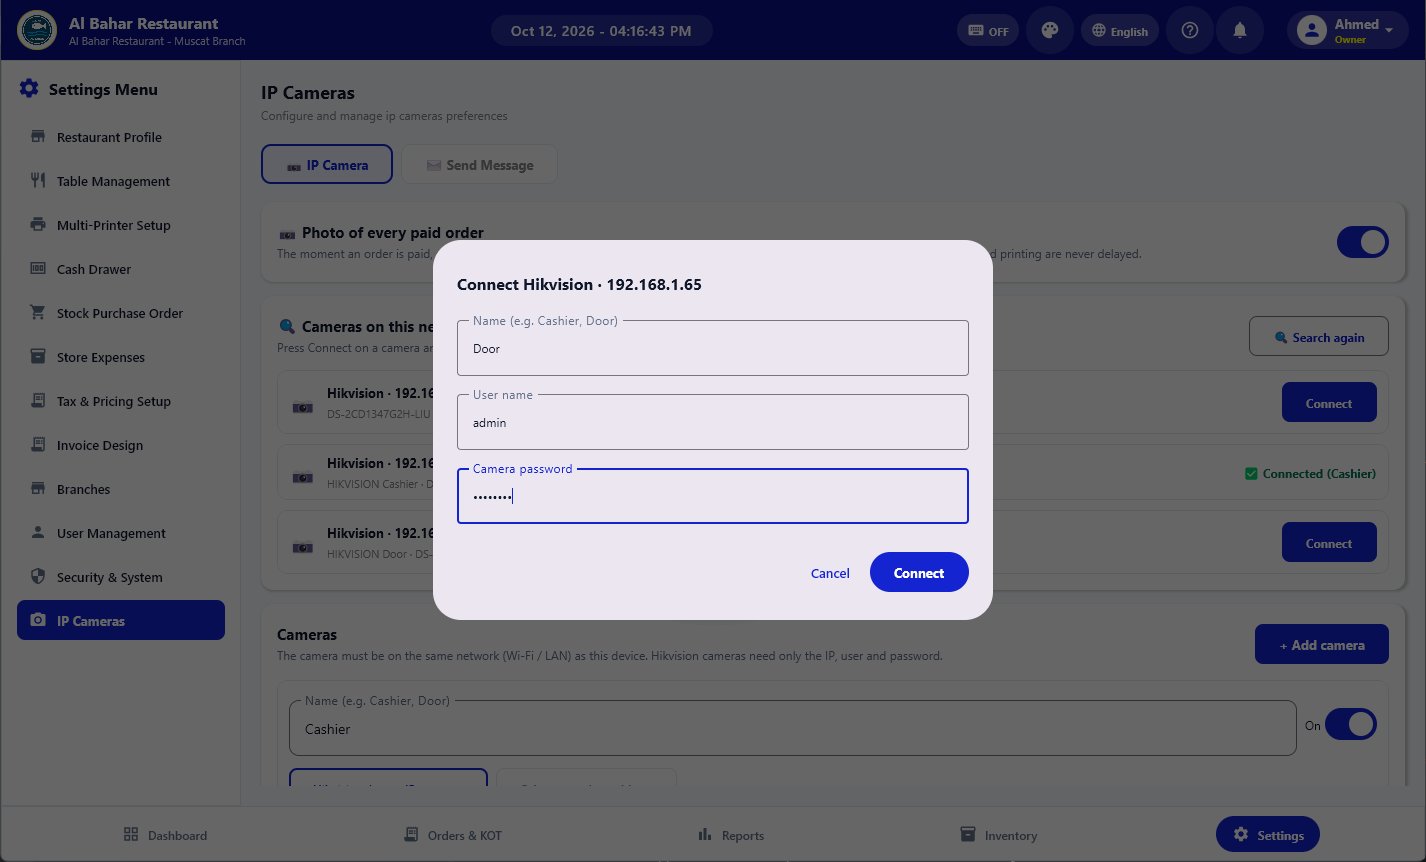
Task: Click the Store Expenses icon
Action: (38, 357)
